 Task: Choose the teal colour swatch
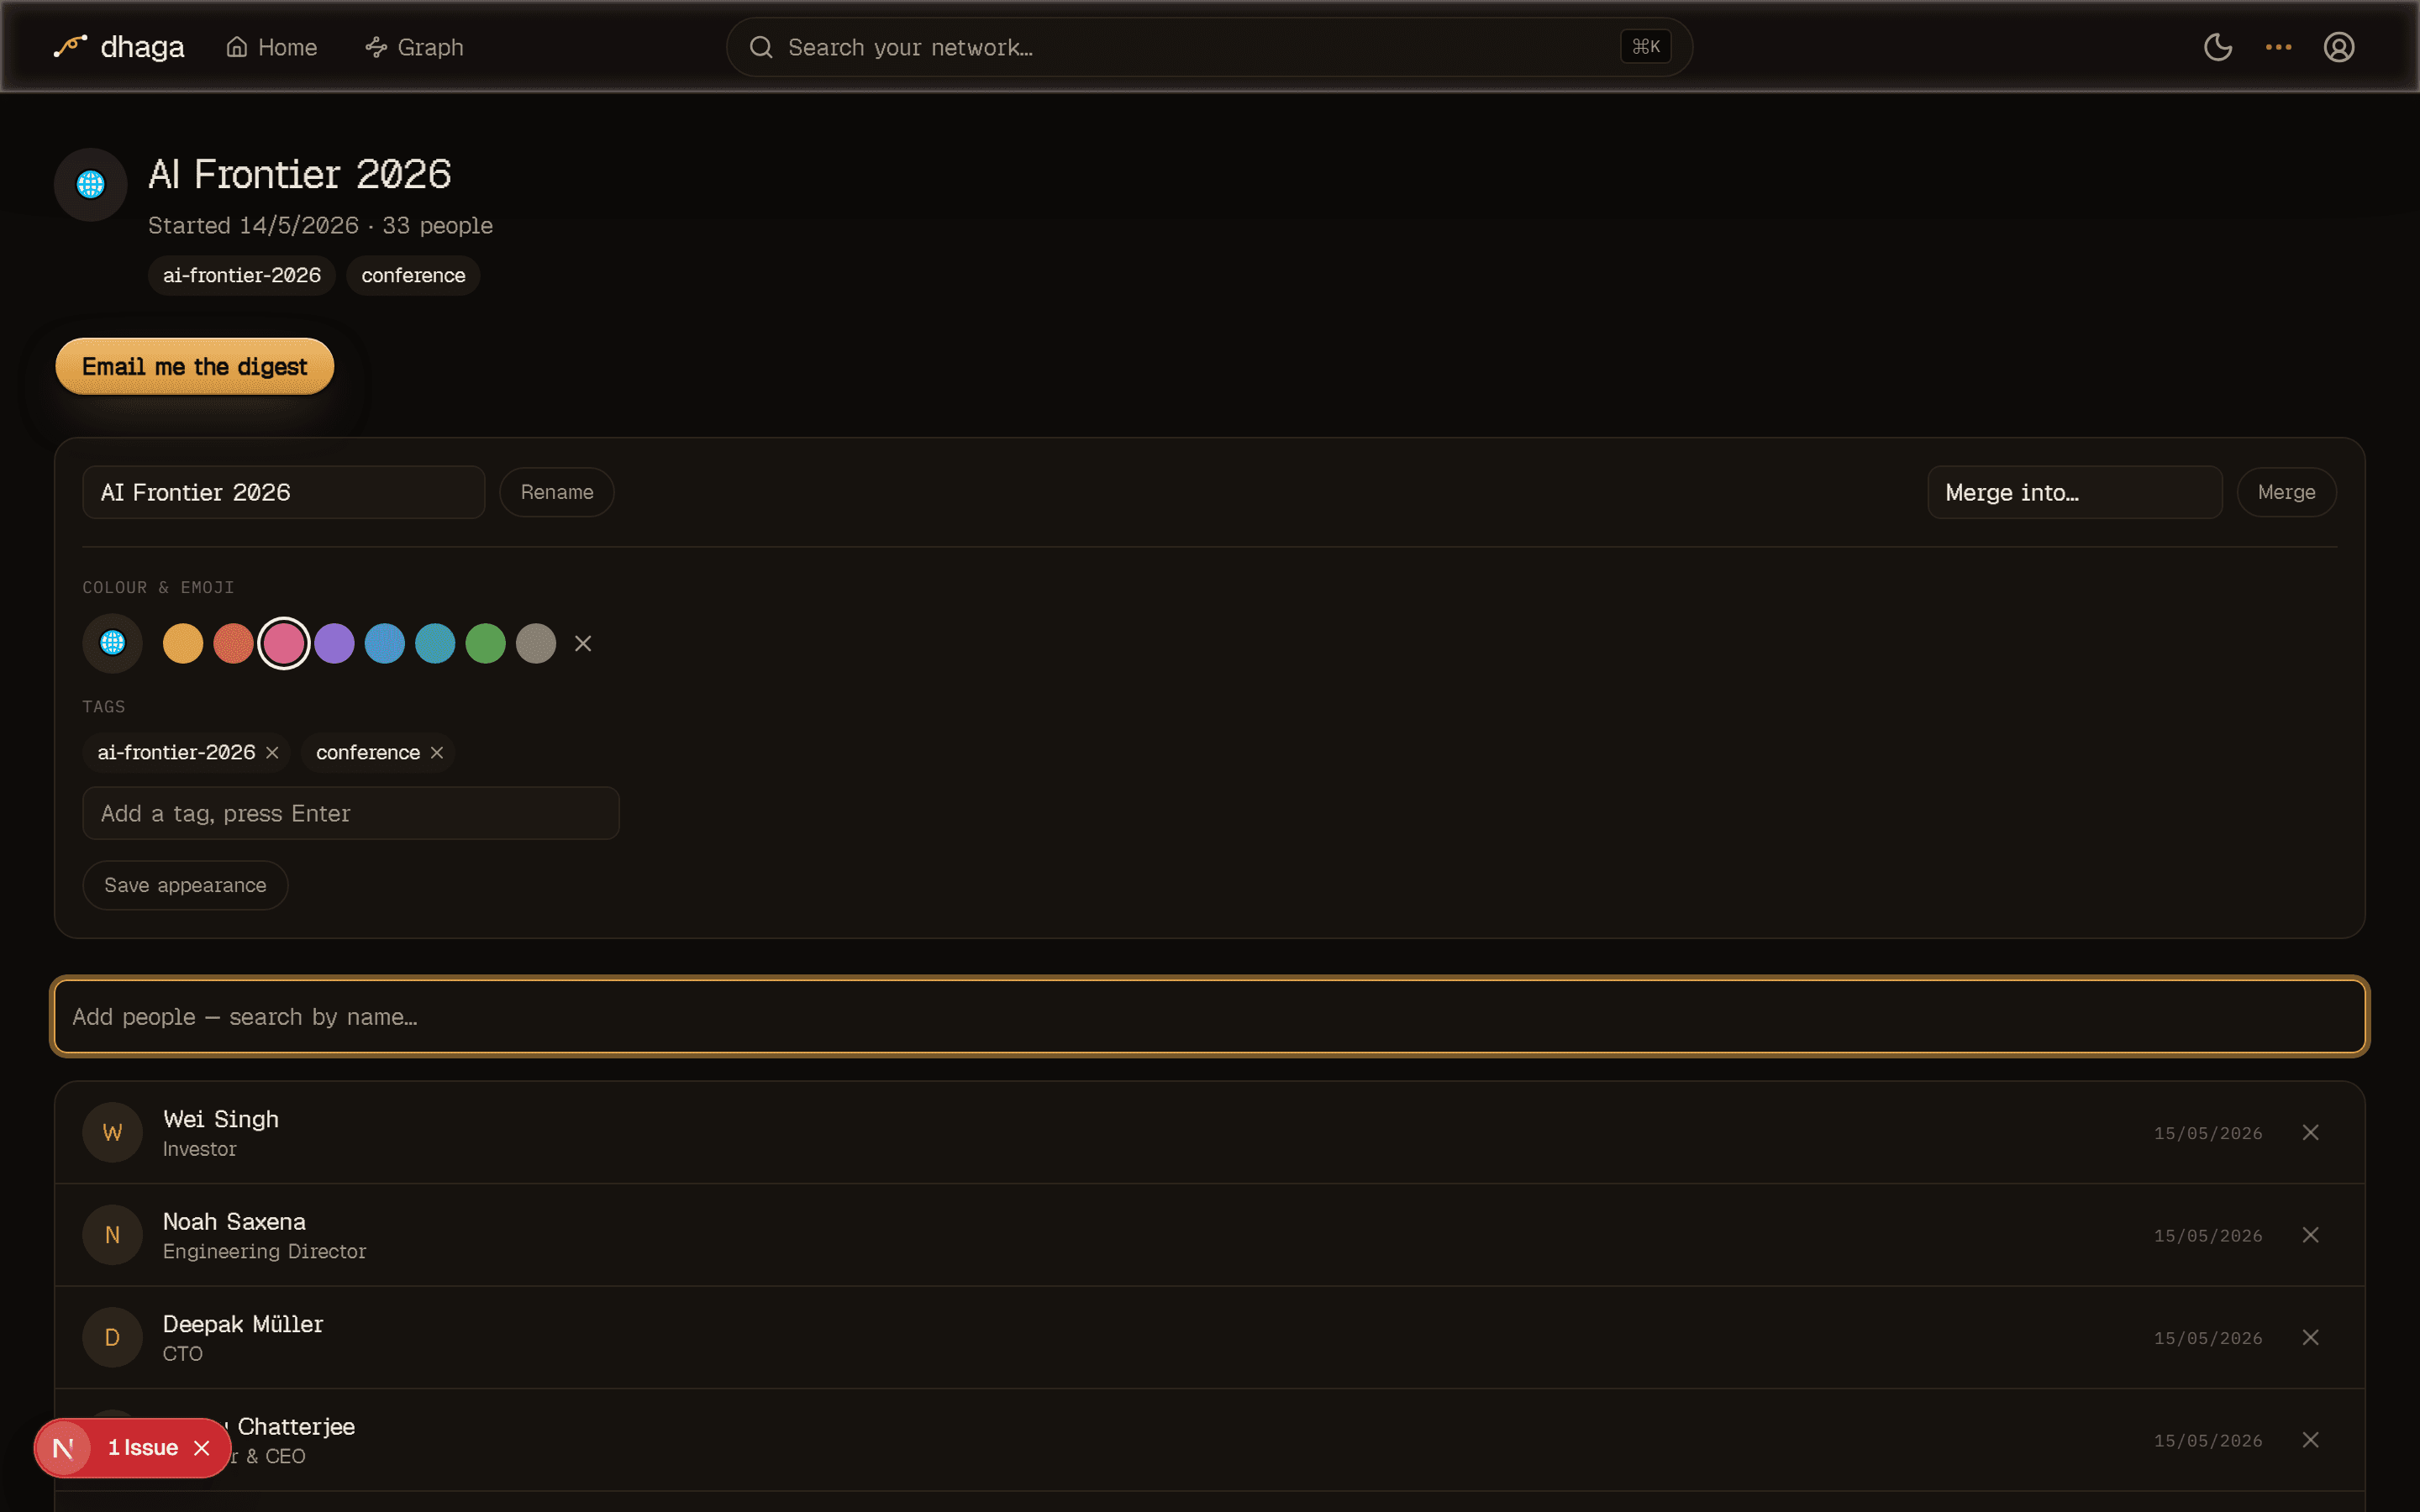click(x=435, y=643)
